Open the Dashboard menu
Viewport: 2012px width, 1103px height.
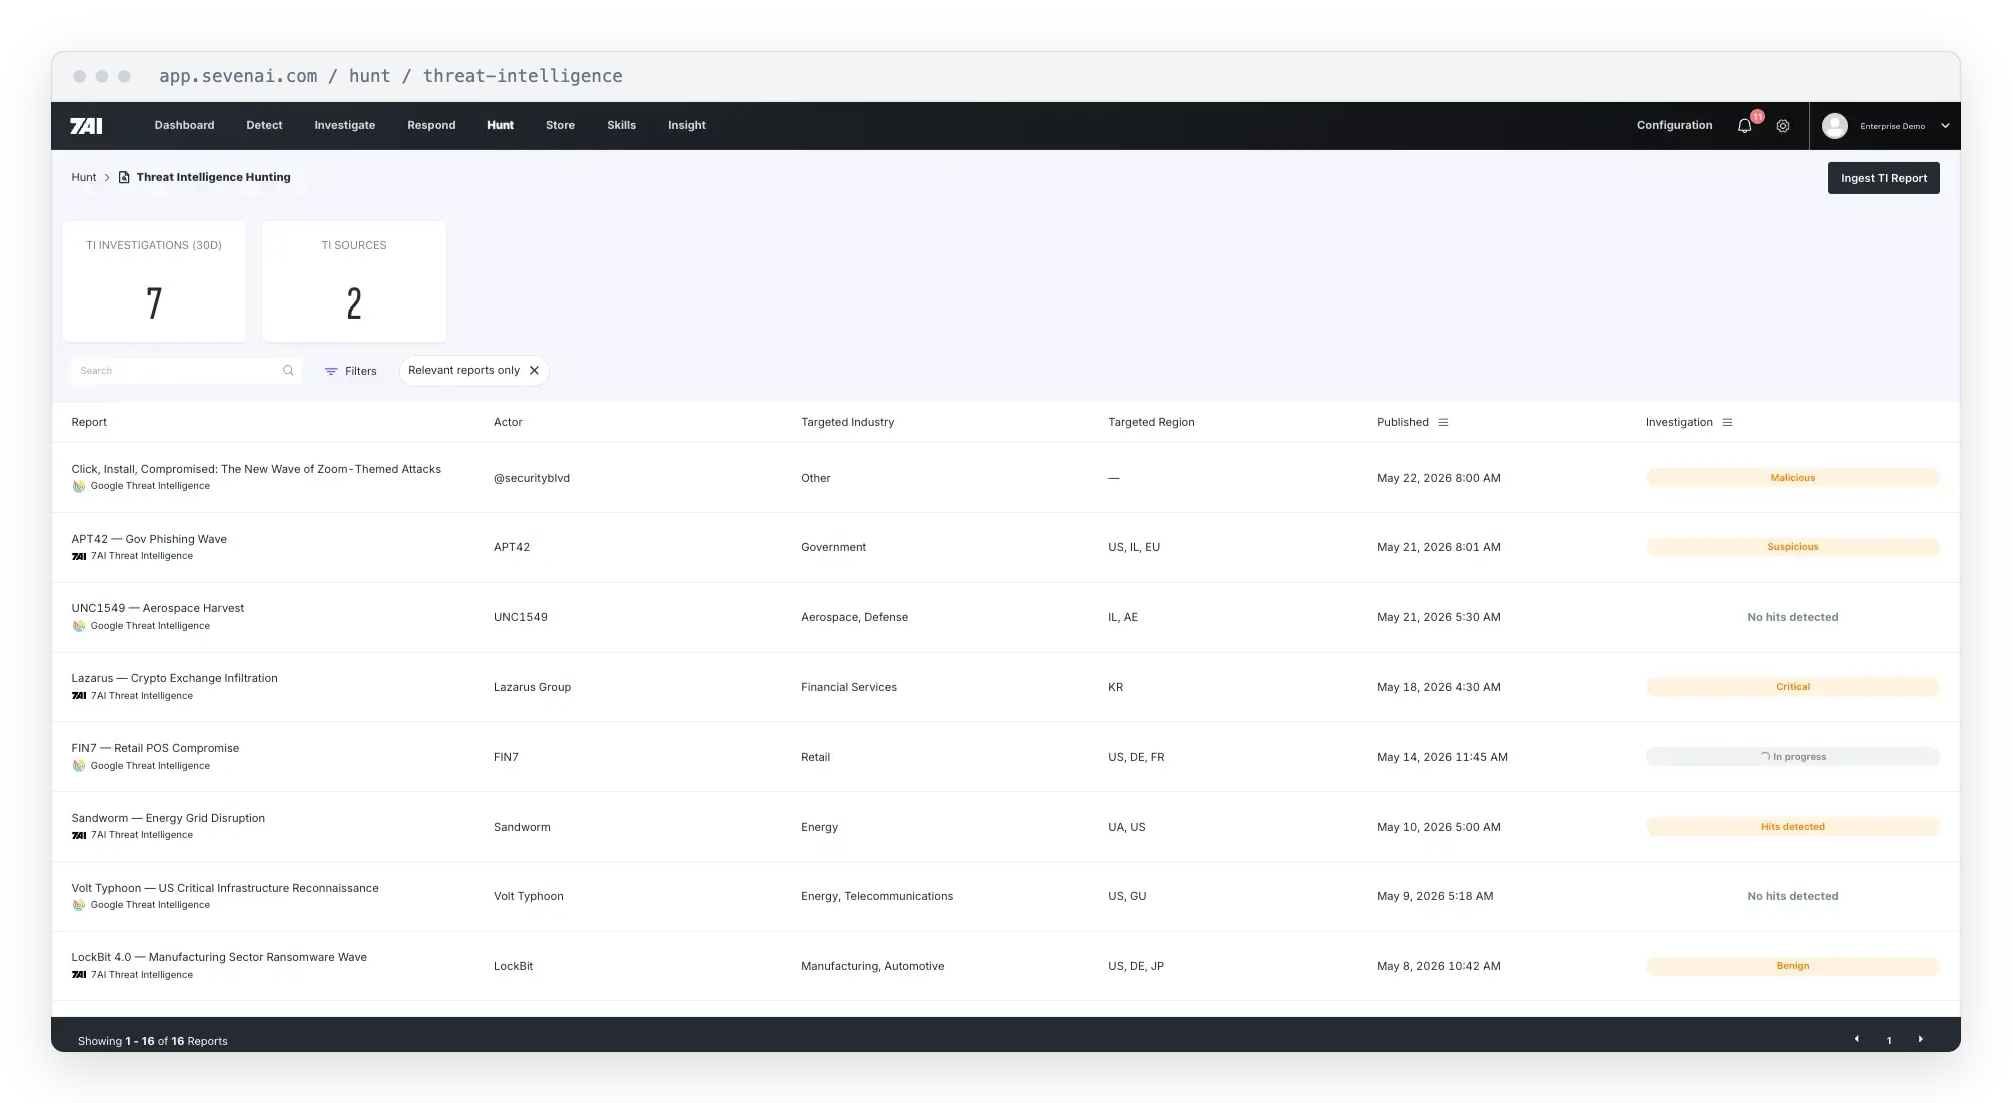click(184, 125)
